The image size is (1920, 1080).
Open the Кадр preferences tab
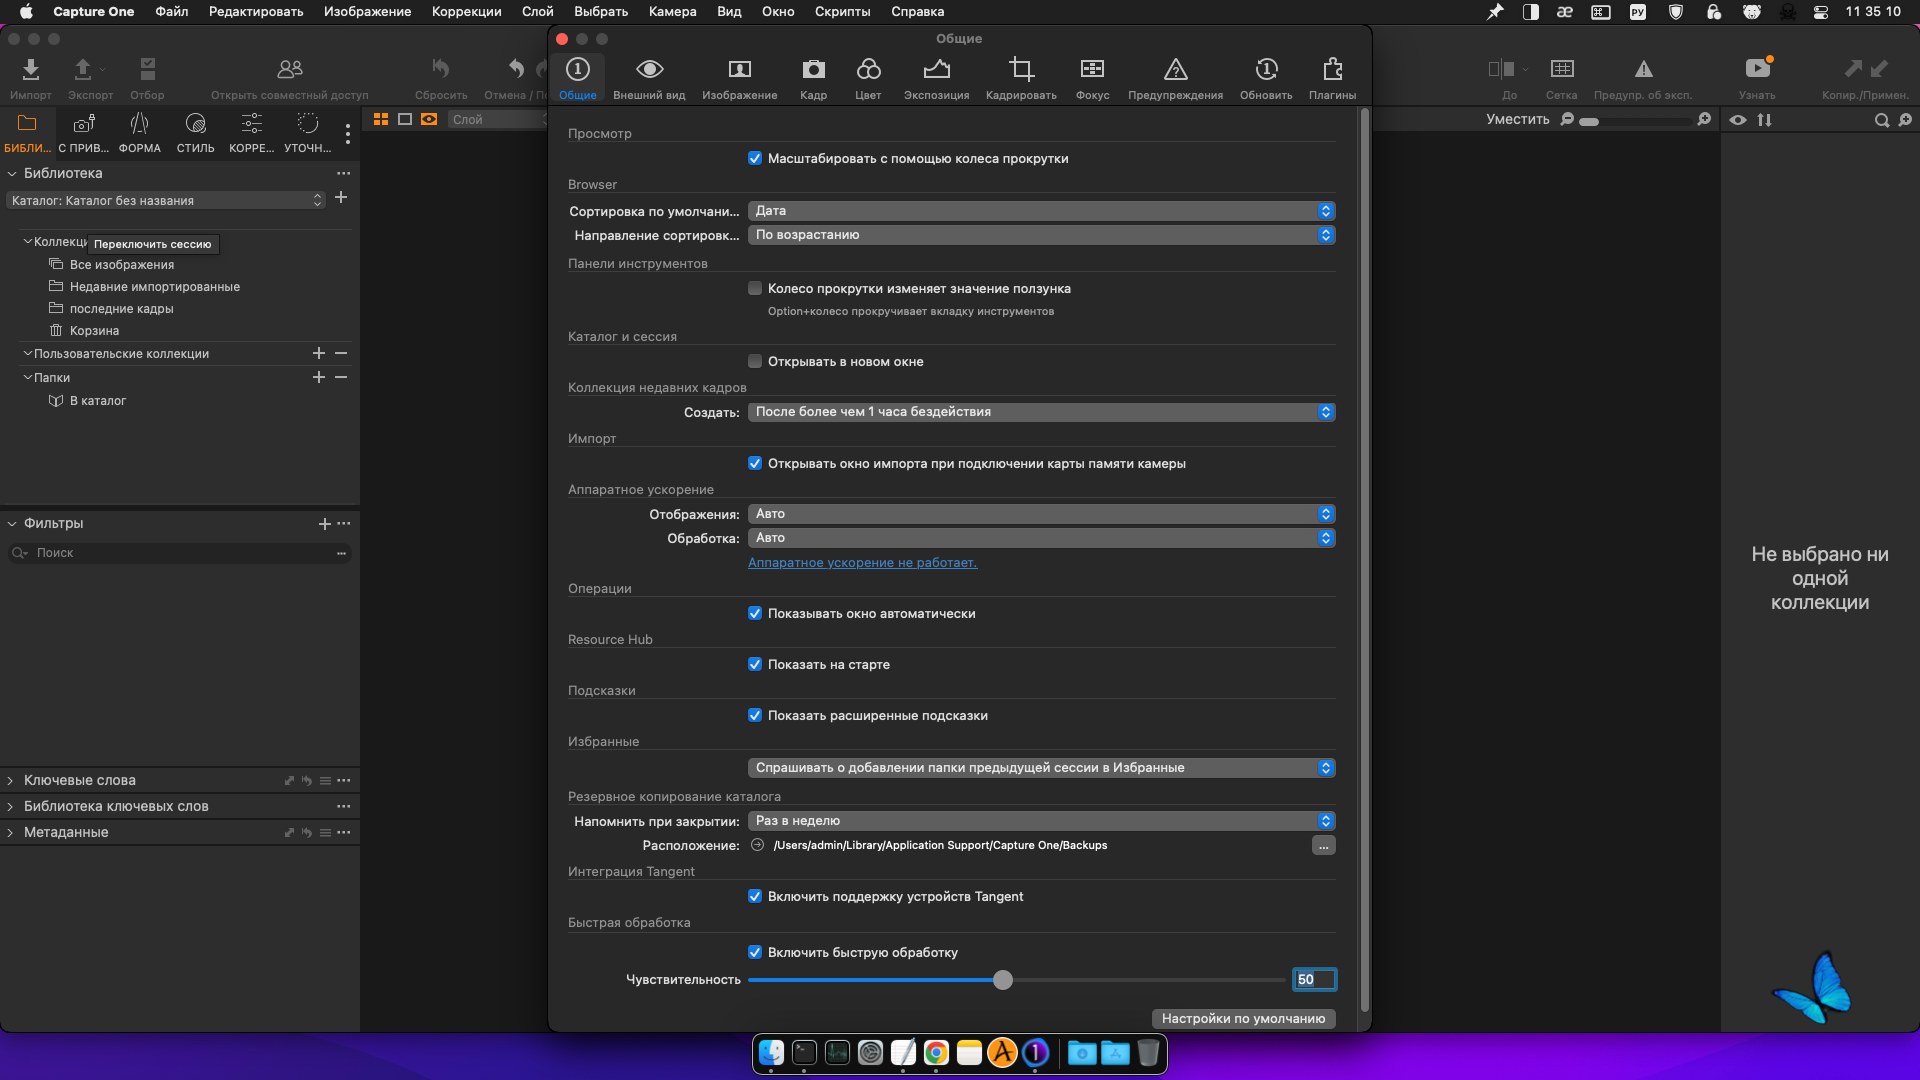tap(813, 78)
